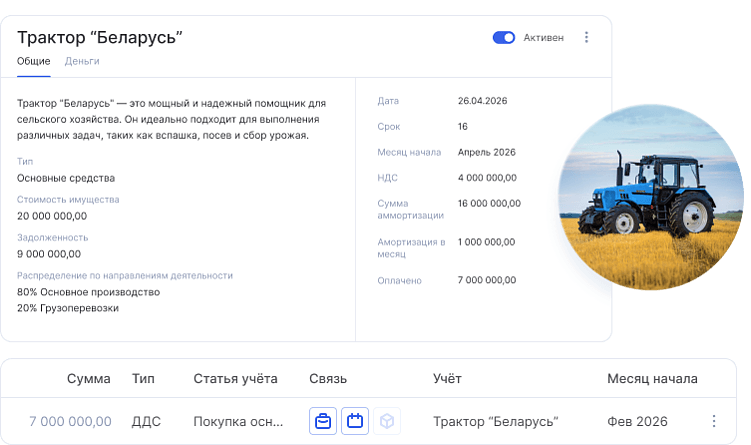Screen dimensions: 751x445
Task: Toggle the Активен switch off
Action: click(x=503, y=37)
